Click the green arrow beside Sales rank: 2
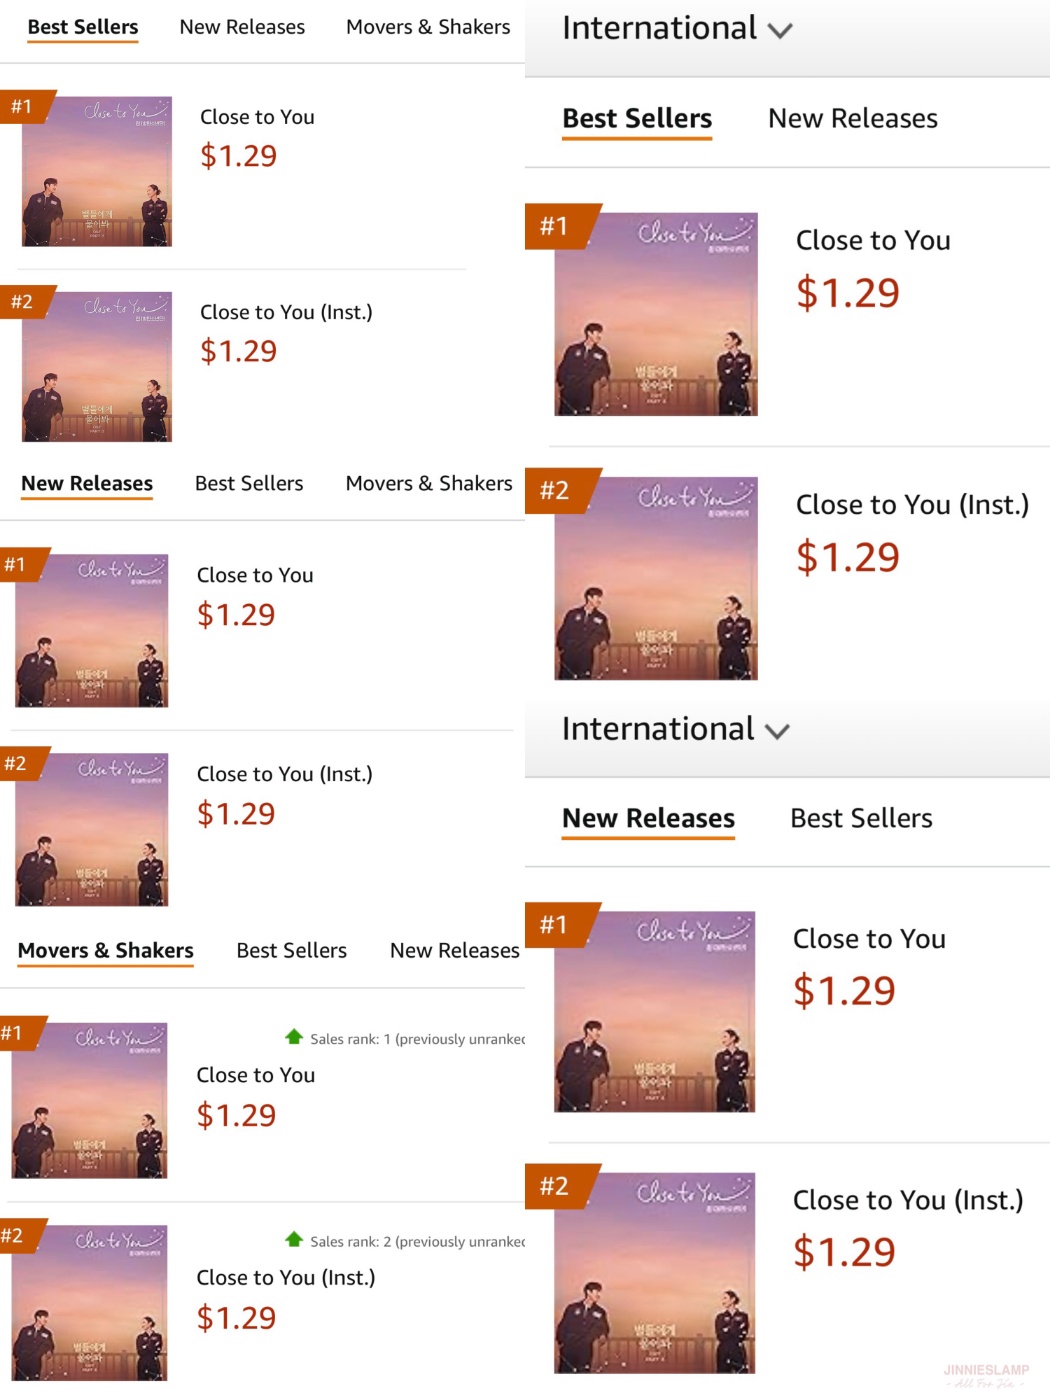 (x=293, y=1241)
